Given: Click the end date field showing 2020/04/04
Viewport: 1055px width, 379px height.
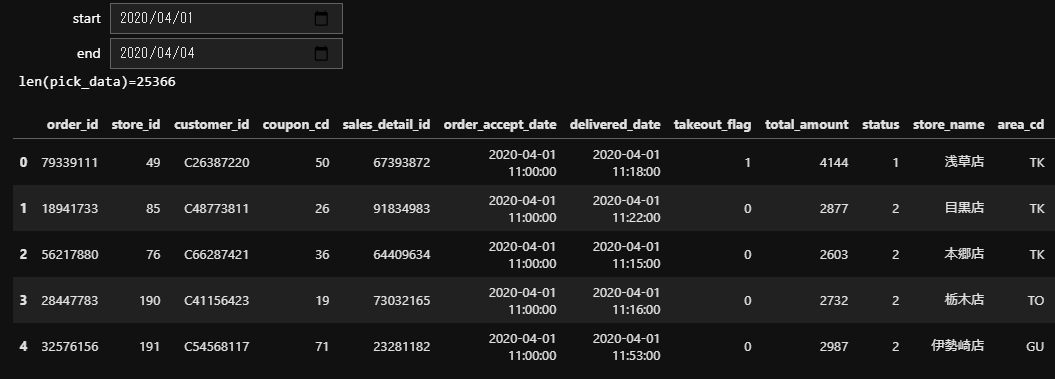Looking at the screenshot, I should click(226, 54).
